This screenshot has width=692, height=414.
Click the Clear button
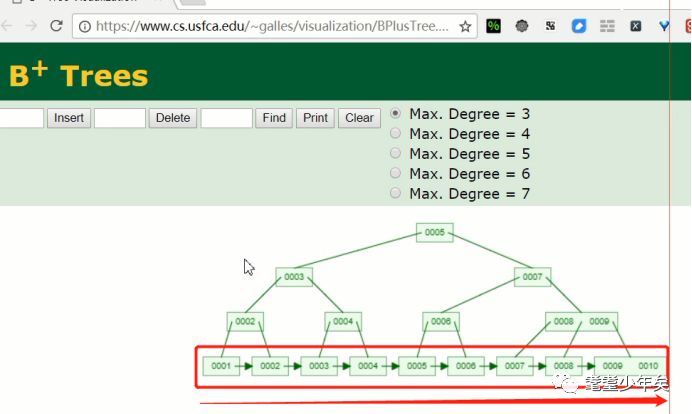(x=359, y=118)
